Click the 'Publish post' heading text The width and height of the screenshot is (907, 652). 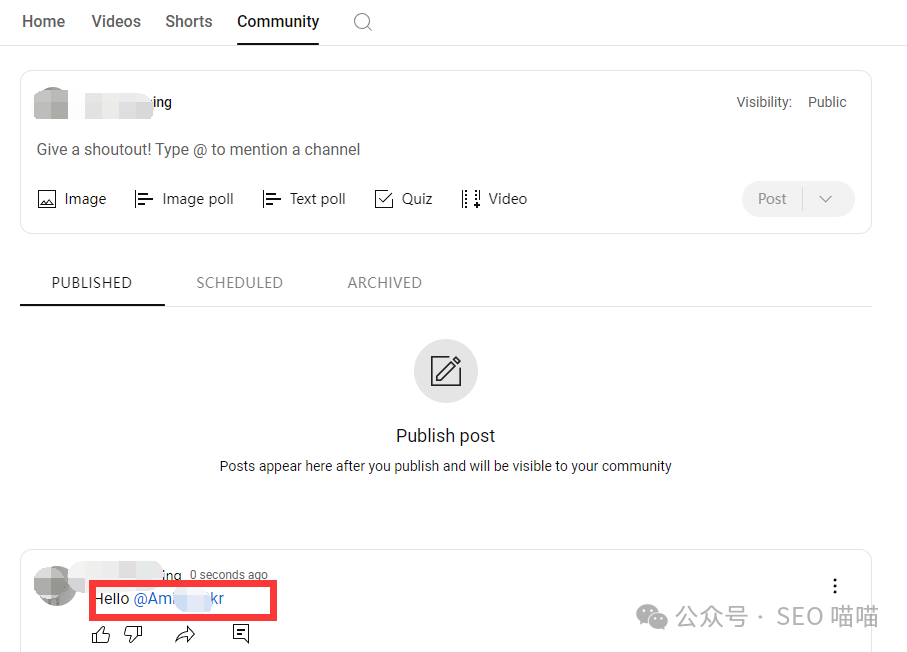[445, 436]
